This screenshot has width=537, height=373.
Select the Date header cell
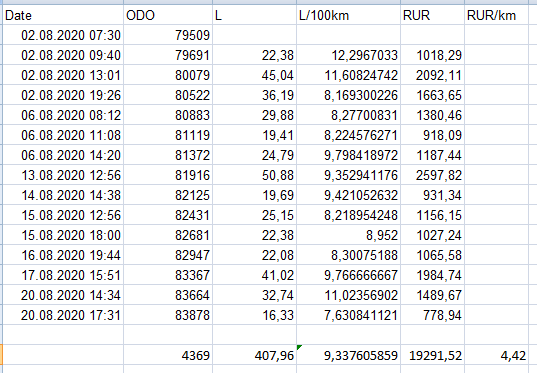tap(63, 15)
